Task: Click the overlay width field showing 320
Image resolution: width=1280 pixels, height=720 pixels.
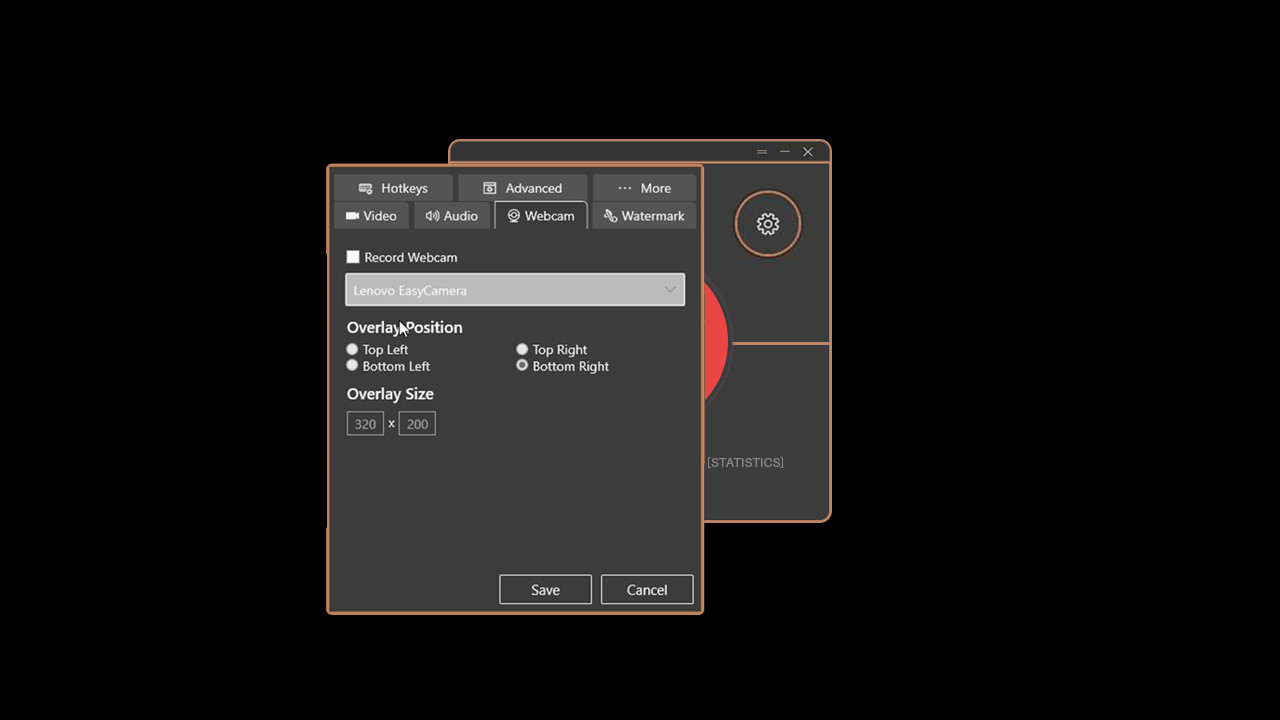Action: click(365, 423)
